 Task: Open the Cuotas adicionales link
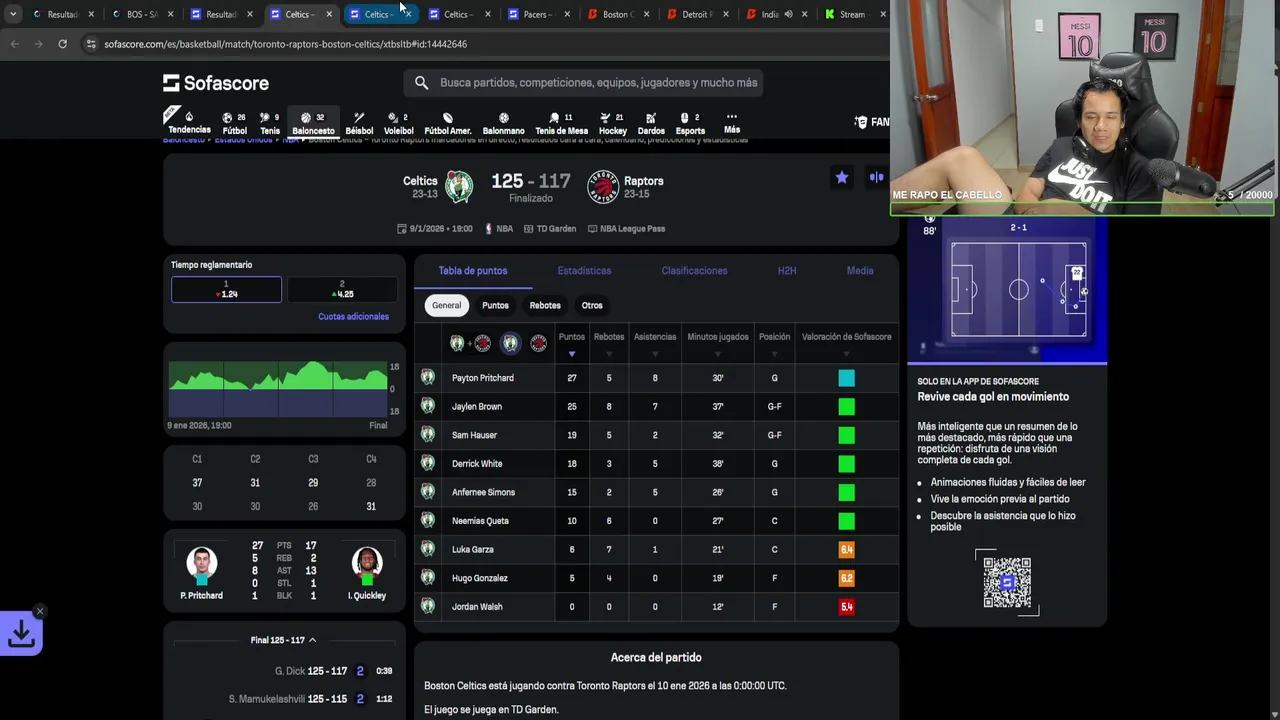pos(353,317)
